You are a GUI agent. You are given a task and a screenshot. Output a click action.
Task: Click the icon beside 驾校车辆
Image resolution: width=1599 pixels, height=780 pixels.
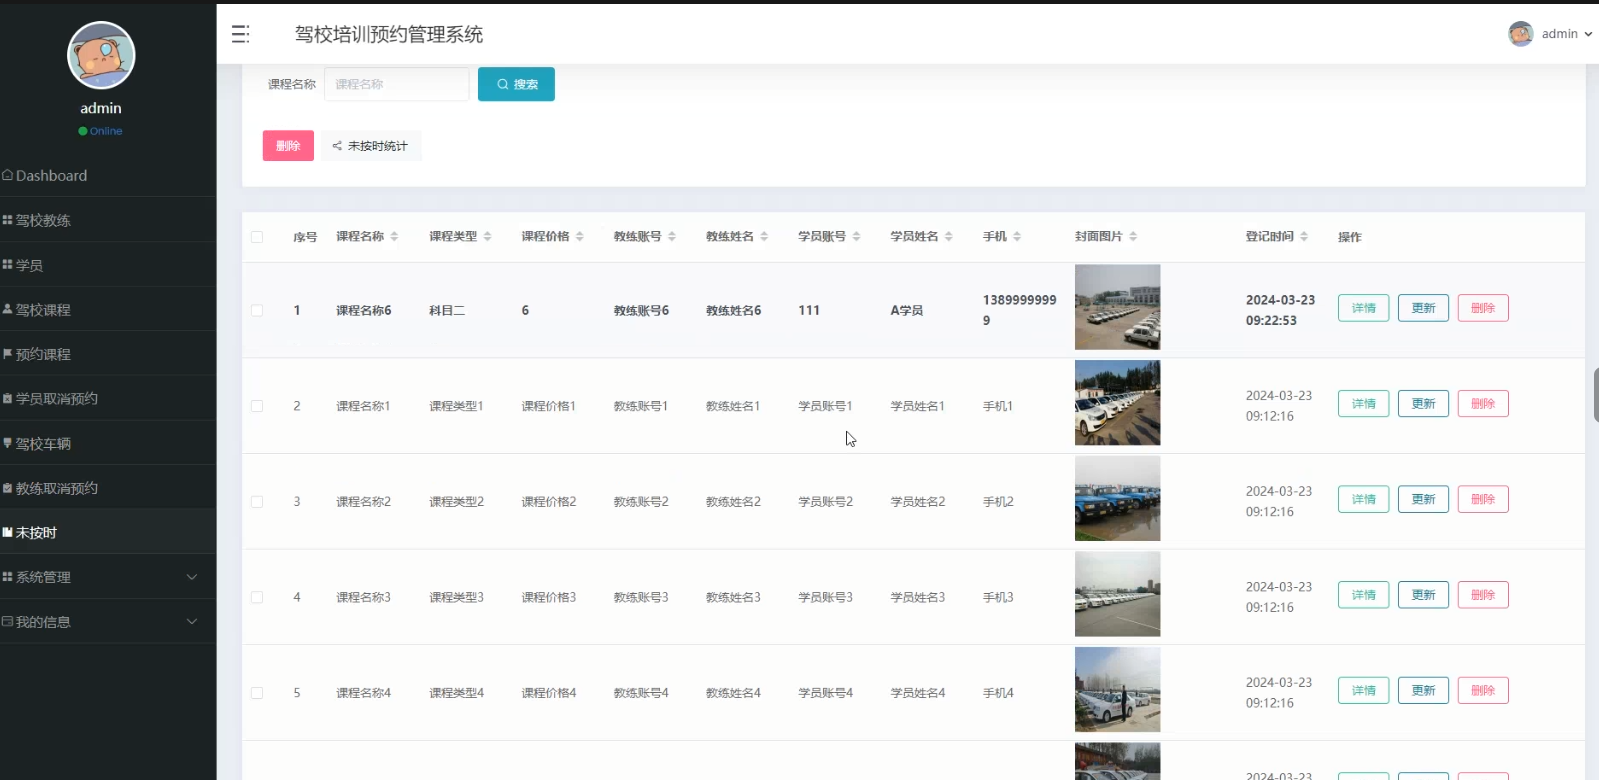[7, 443]
